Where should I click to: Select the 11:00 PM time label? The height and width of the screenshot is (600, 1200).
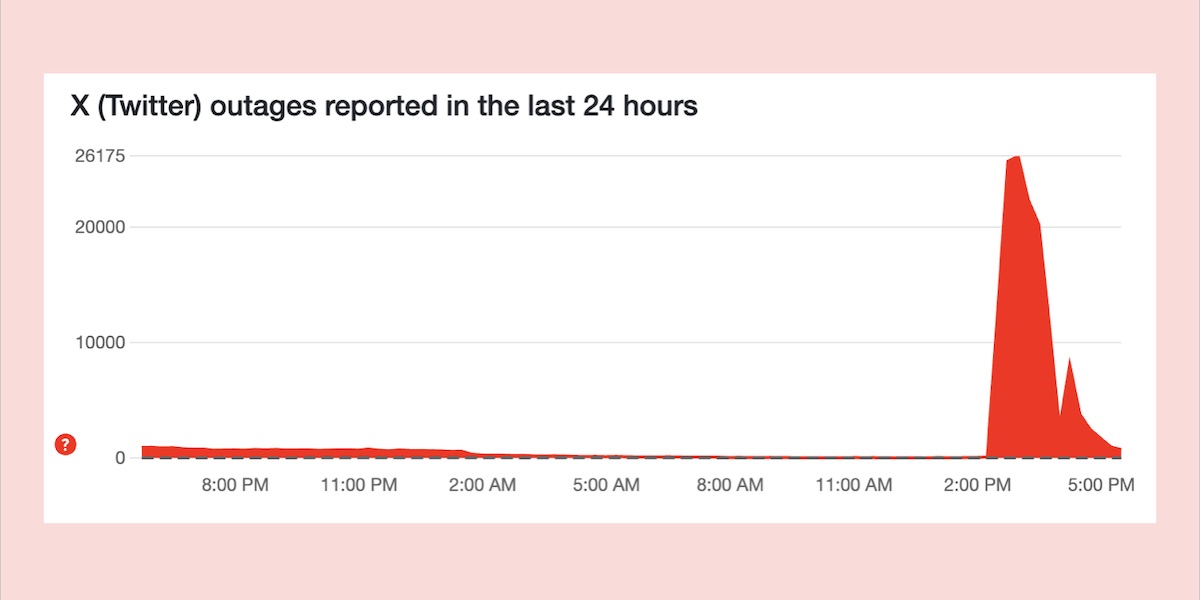tap(358, 485)
